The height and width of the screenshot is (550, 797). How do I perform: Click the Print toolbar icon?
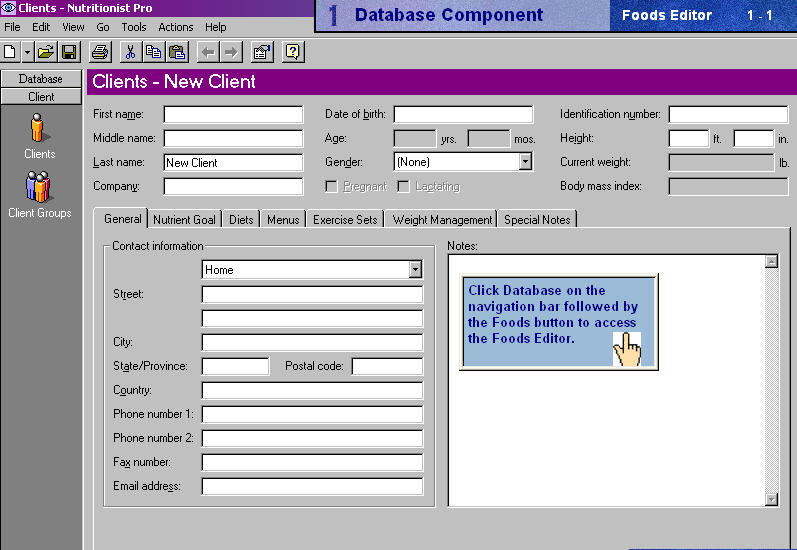100,52
